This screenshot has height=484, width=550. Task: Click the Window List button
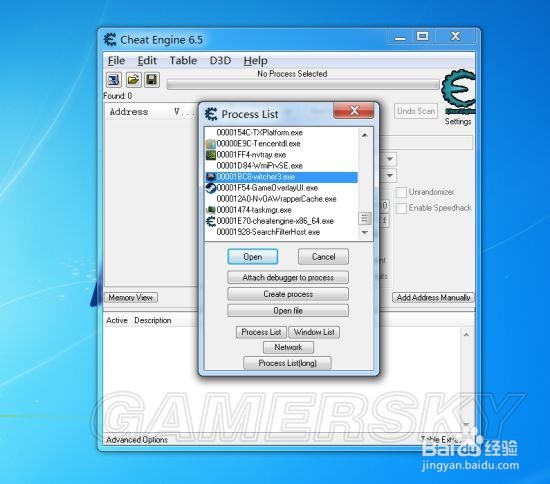pos(314,332)
